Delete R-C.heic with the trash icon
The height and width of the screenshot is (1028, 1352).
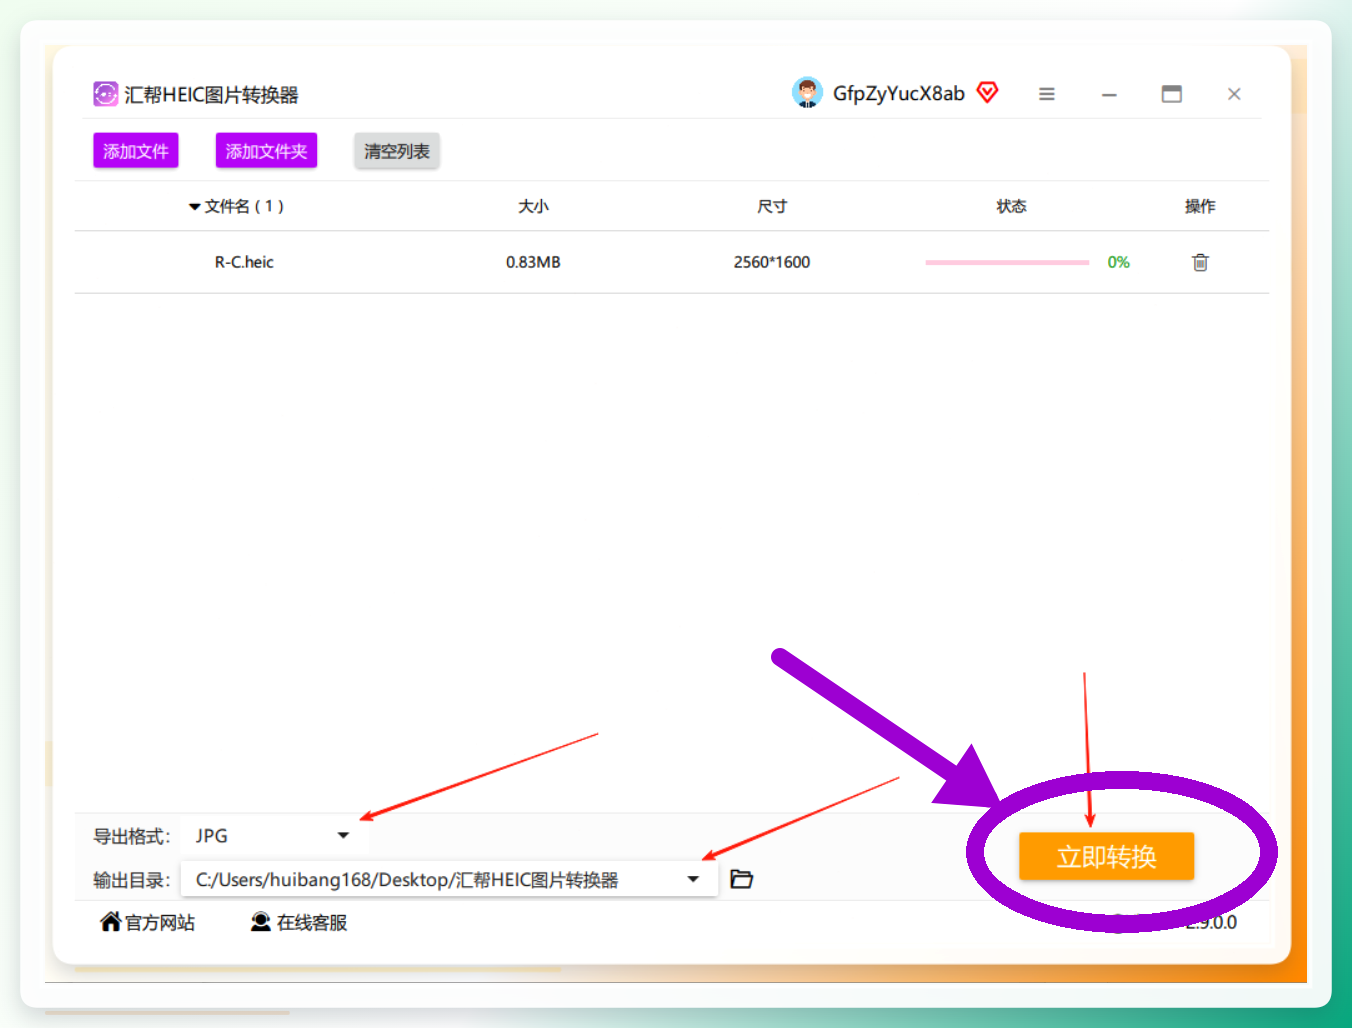[x=1200, y=262]
